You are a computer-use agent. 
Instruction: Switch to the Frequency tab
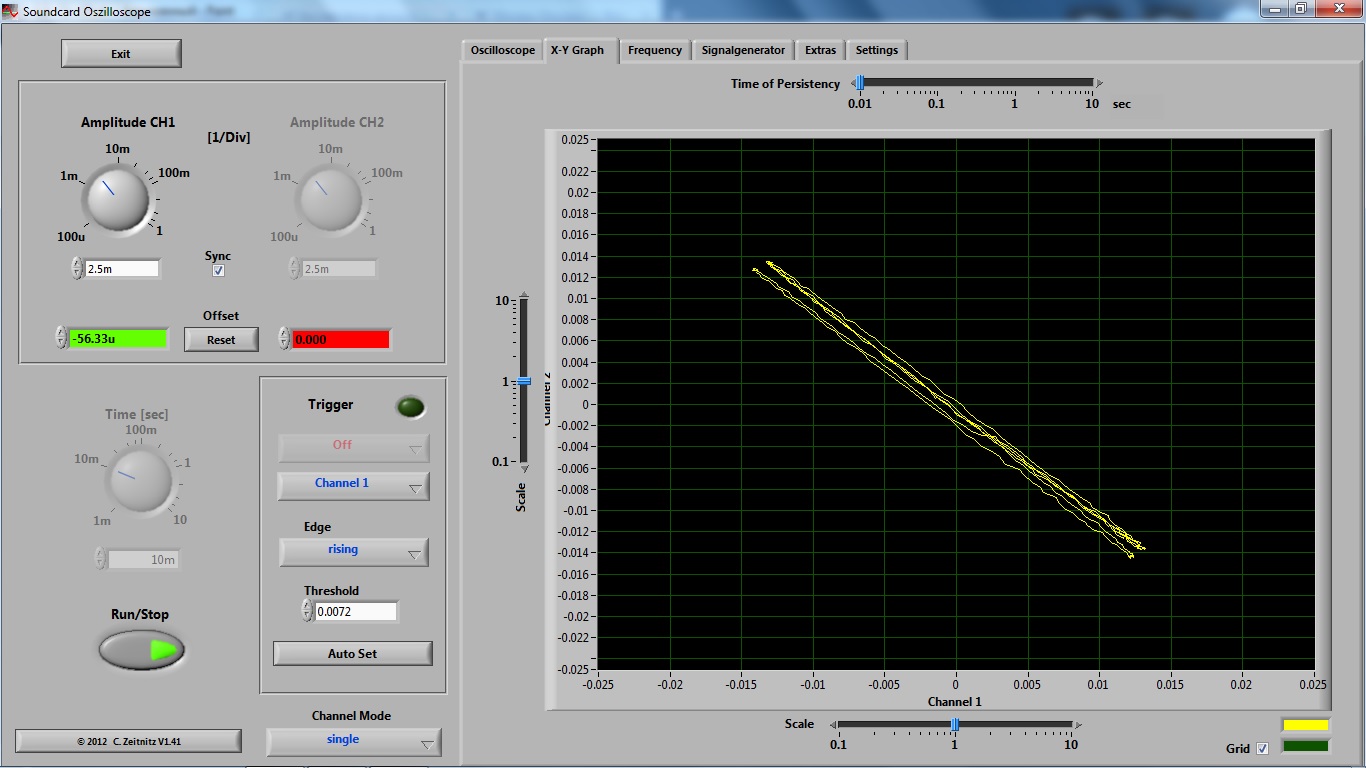pyautogui.click(x=654, y=50)
